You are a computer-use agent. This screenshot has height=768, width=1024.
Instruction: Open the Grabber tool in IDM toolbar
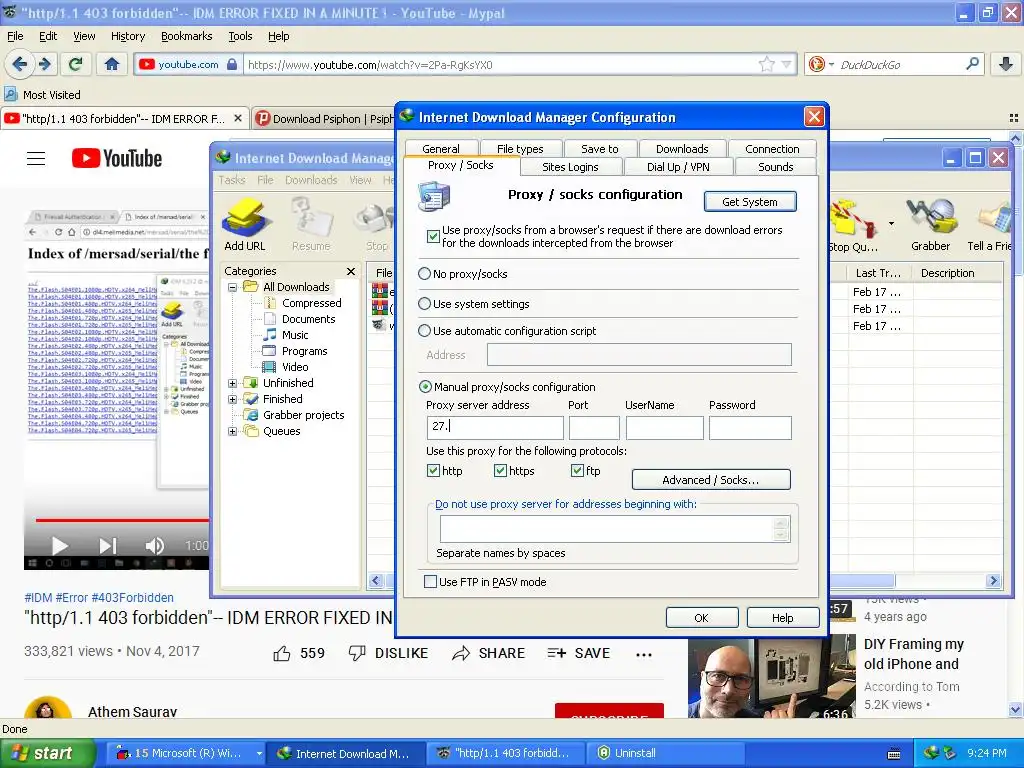click(930, 225)
